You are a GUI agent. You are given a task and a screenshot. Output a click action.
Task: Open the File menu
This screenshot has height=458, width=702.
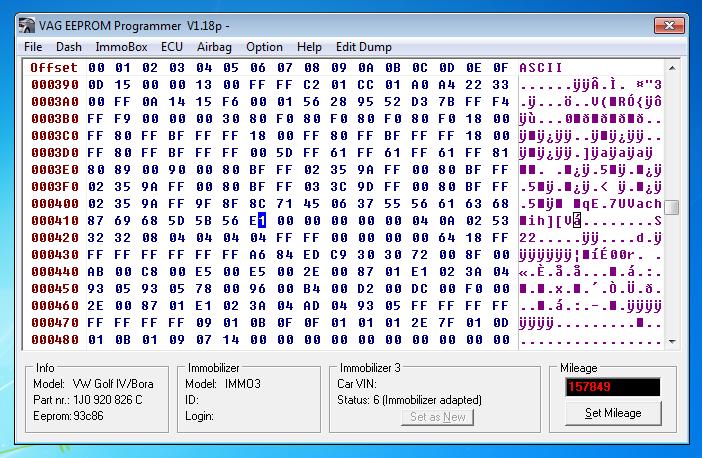click(x=33, y=47)
